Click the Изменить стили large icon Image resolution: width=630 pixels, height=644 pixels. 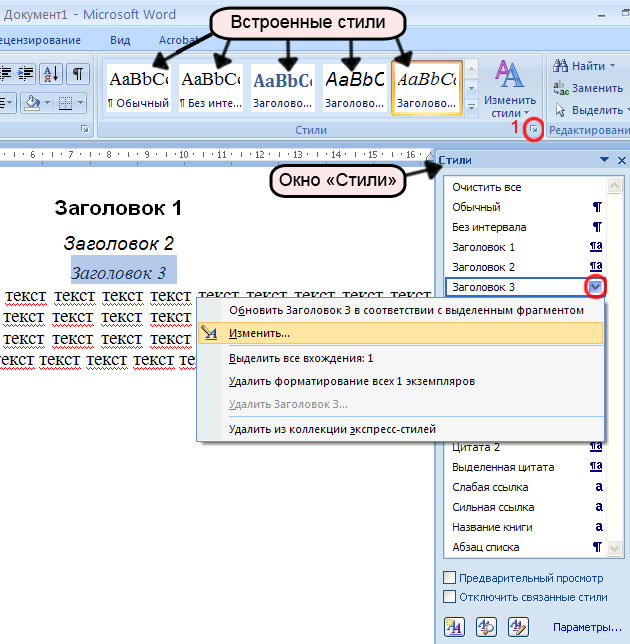[x=509, y=85]
